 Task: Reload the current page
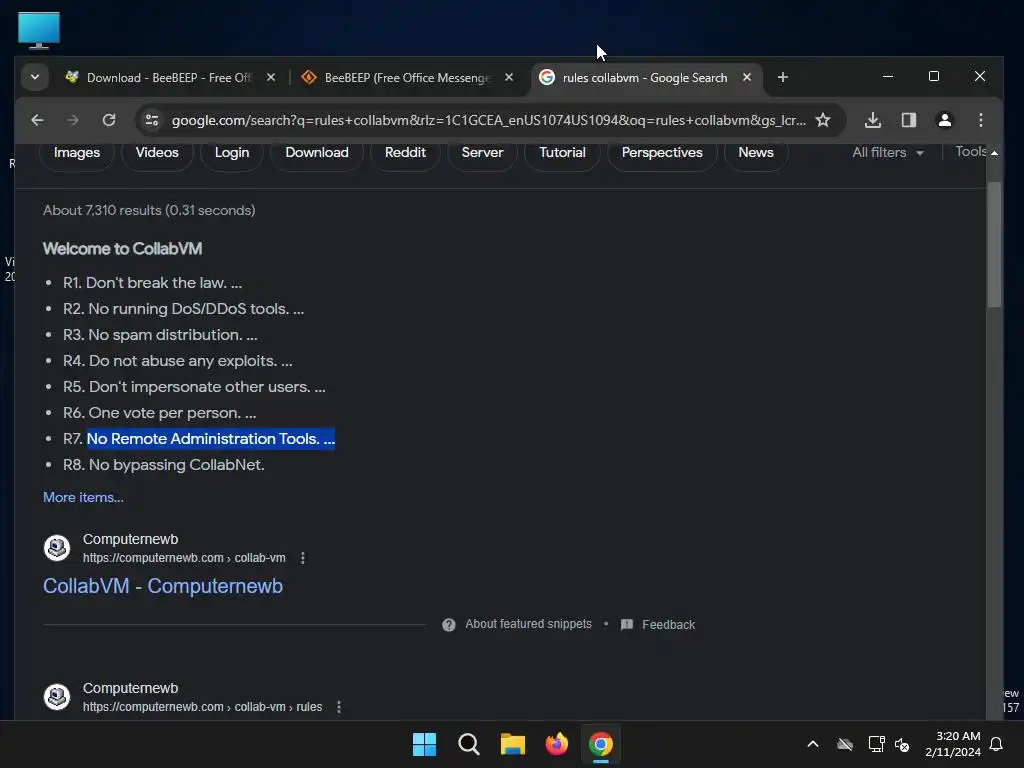coord(108,120)
